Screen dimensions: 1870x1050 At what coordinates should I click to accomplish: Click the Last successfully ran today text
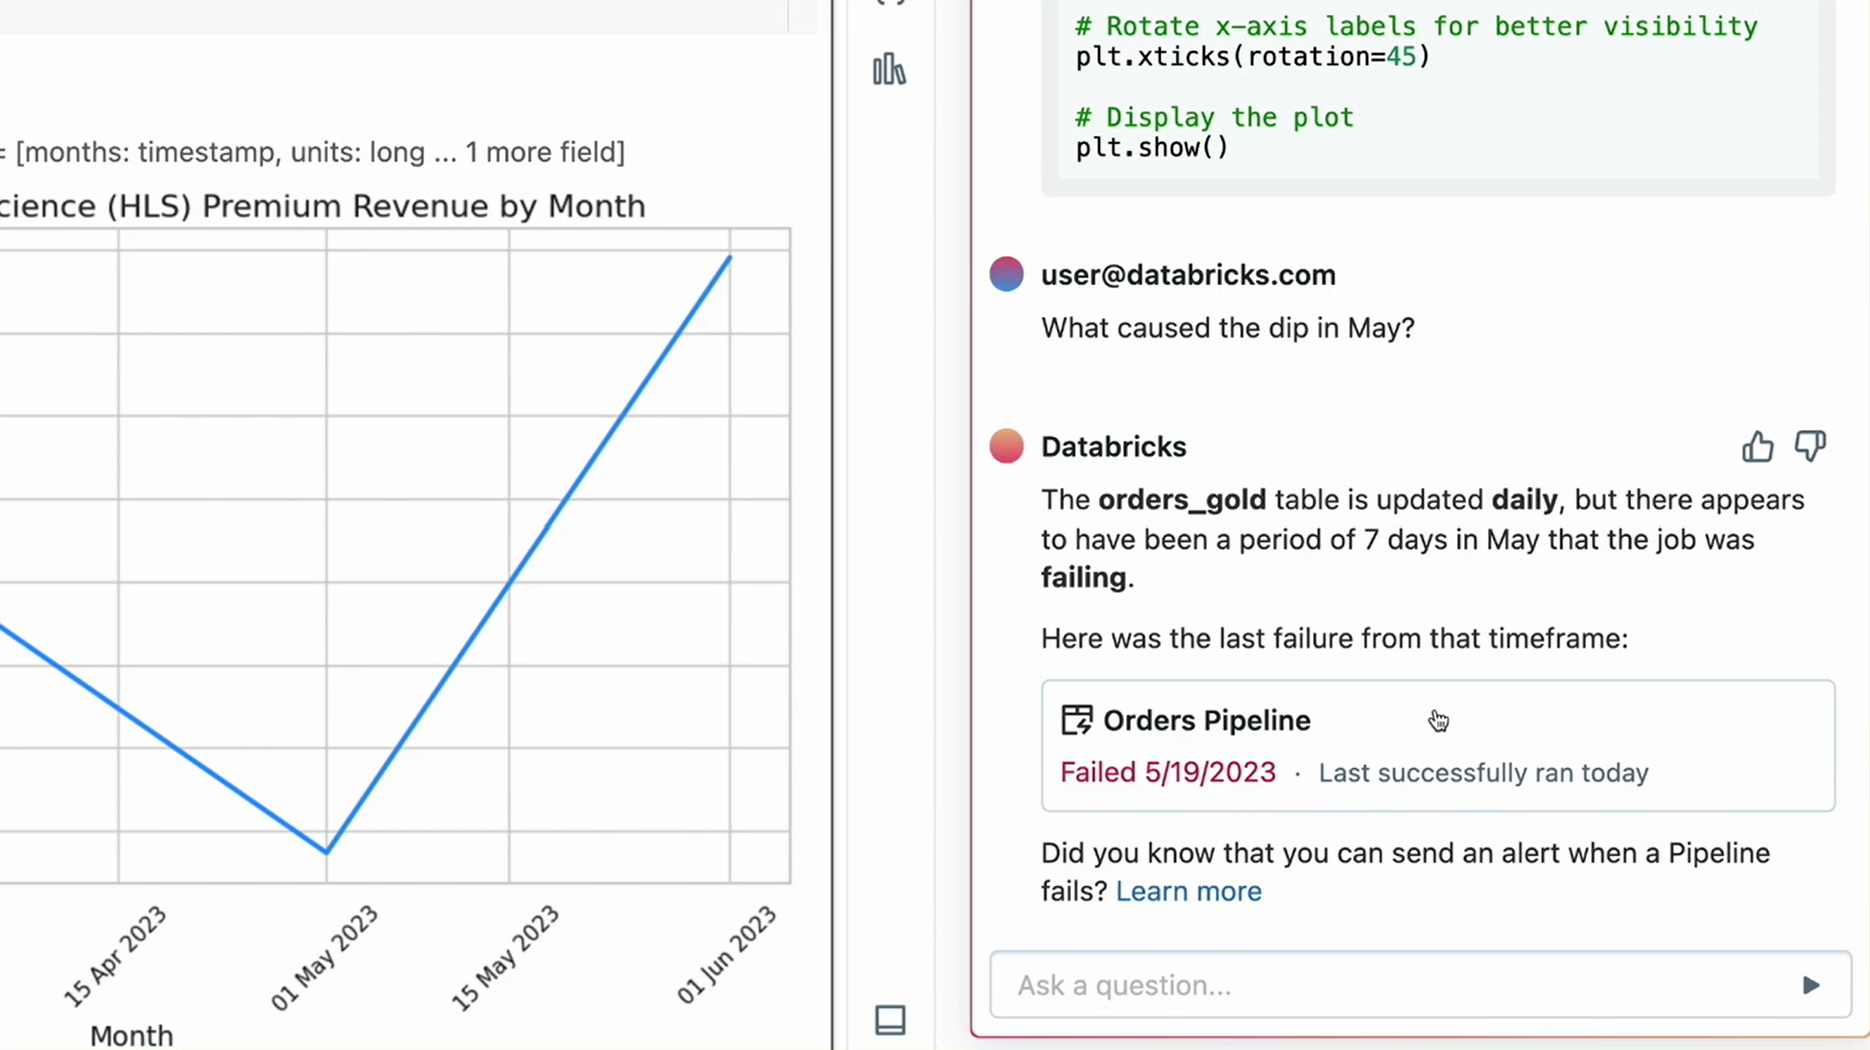tap(1483, 773)
